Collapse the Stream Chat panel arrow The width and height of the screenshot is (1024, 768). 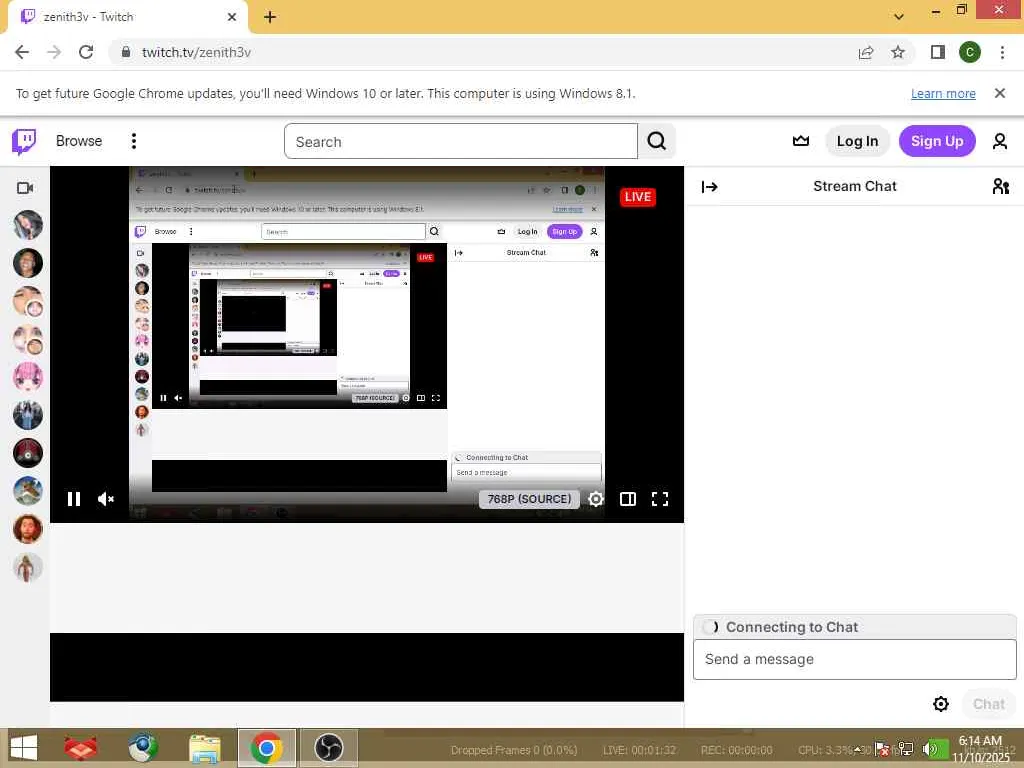709,187
